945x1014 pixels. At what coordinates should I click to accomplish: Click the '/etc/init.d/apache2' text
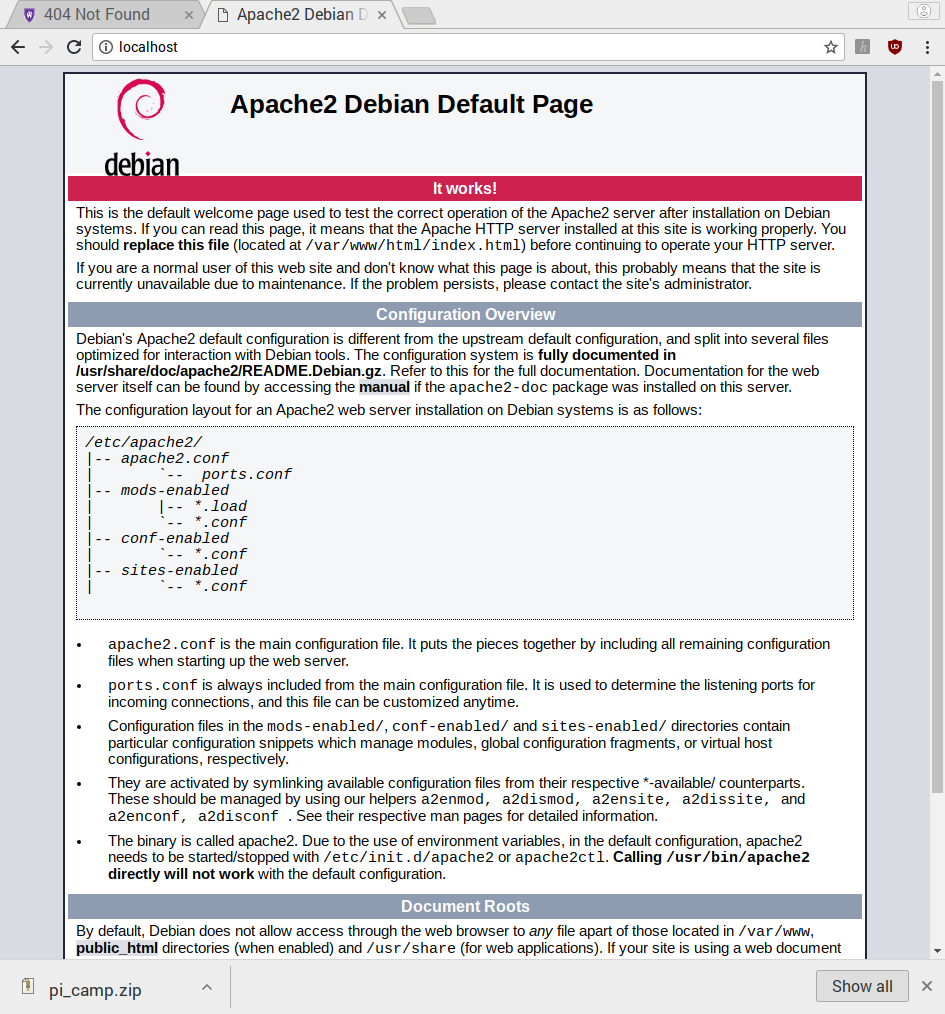point(408,858)
